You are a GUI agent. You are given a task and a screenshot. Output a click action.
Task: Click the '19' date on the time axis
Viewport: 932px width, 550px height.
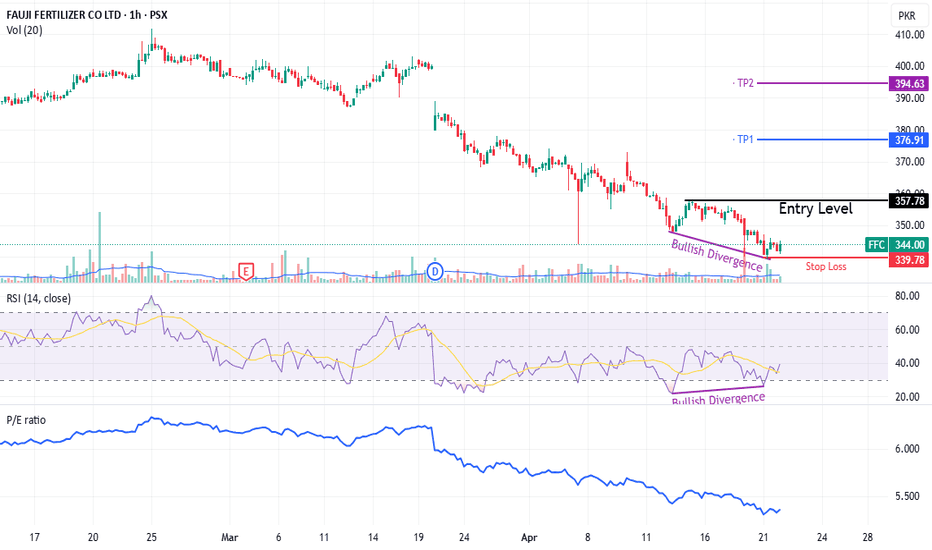[x=418, y=538]
